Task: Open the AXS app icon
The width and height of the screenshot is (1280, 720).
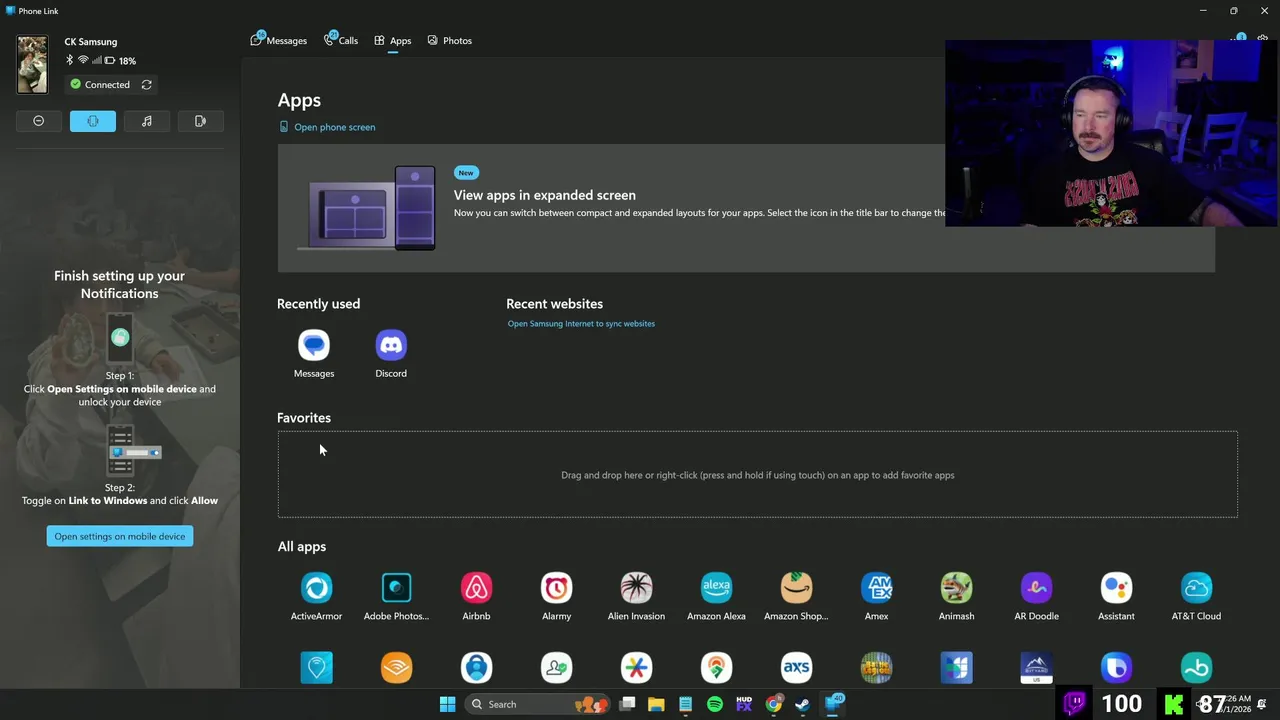Action: point(796,668)
